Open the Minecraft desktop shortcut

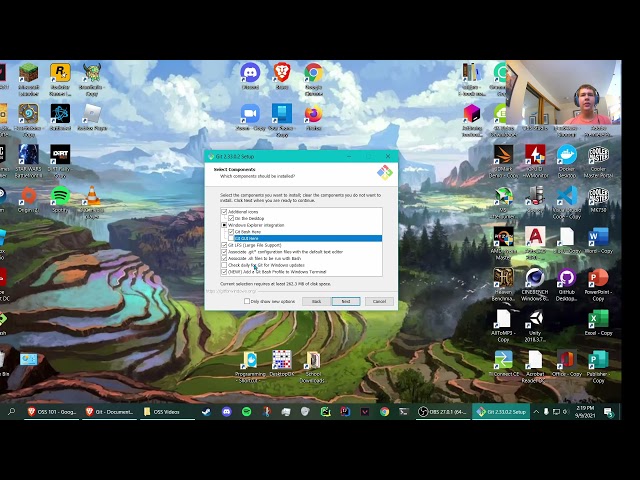point(28,80)
